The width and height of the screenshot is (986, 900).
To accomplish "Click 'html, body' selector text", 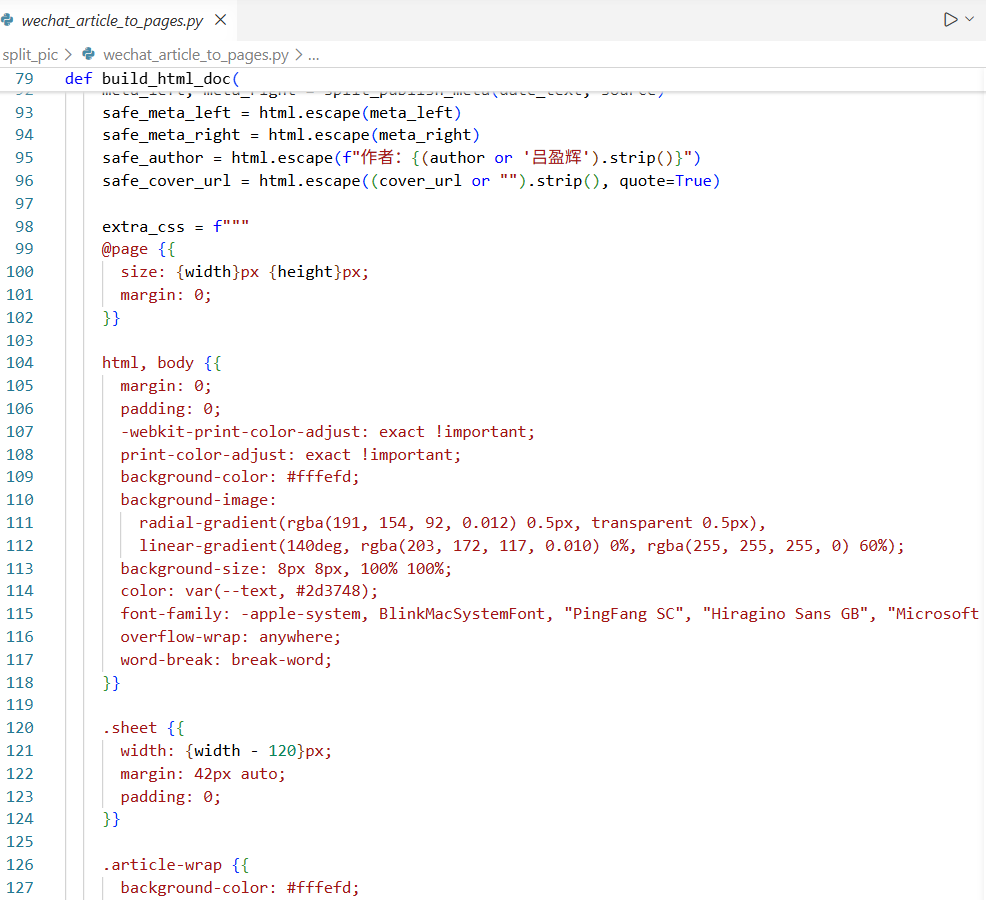I will click(148, 363).
